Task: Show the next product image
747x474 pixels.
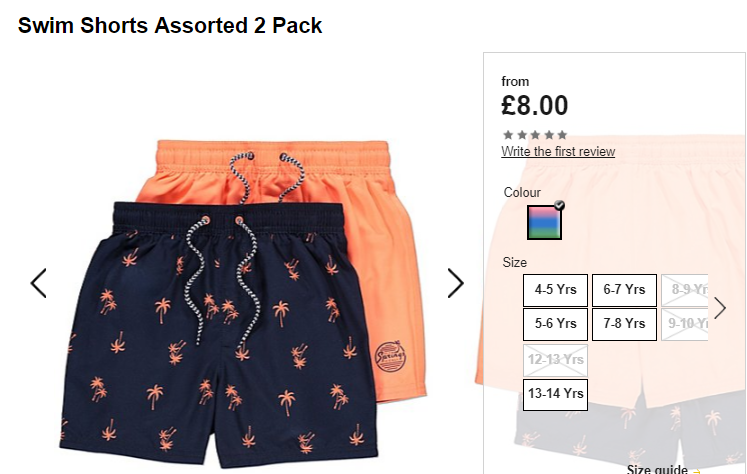Action: 455,283
